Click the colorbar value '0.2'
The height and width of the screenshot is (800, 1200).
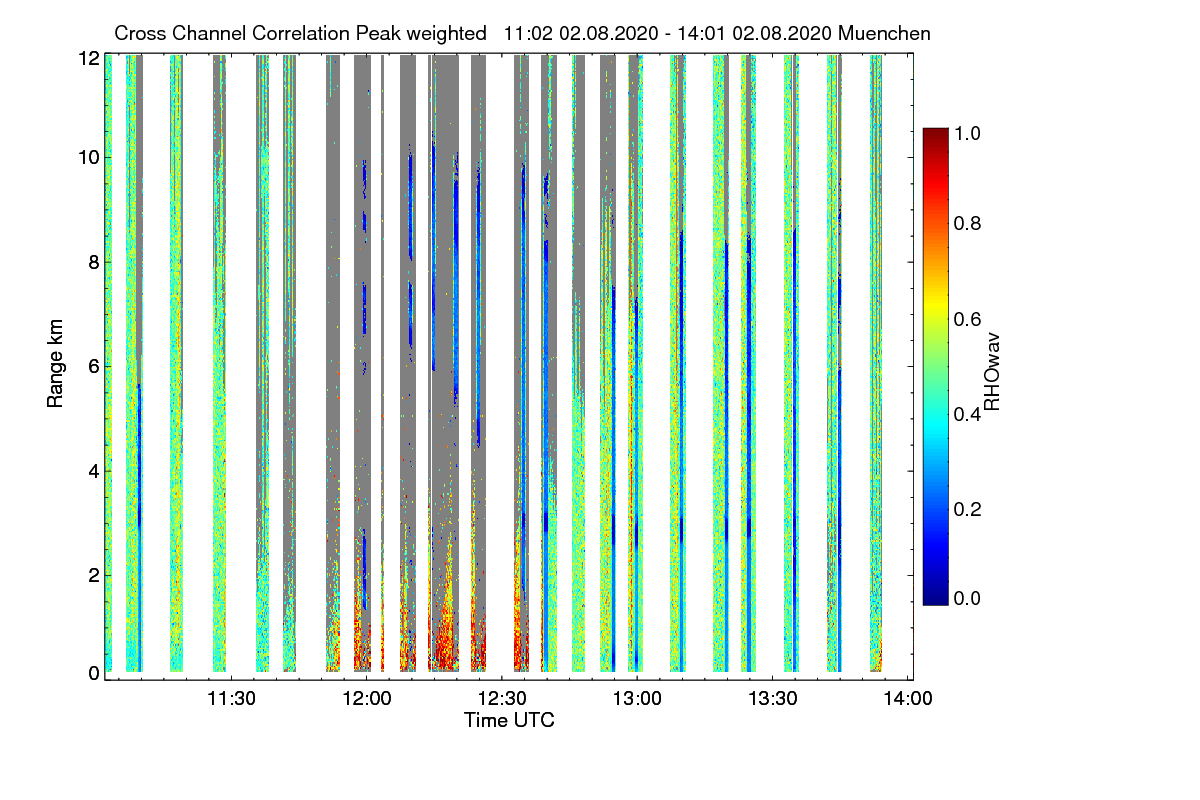967,509
